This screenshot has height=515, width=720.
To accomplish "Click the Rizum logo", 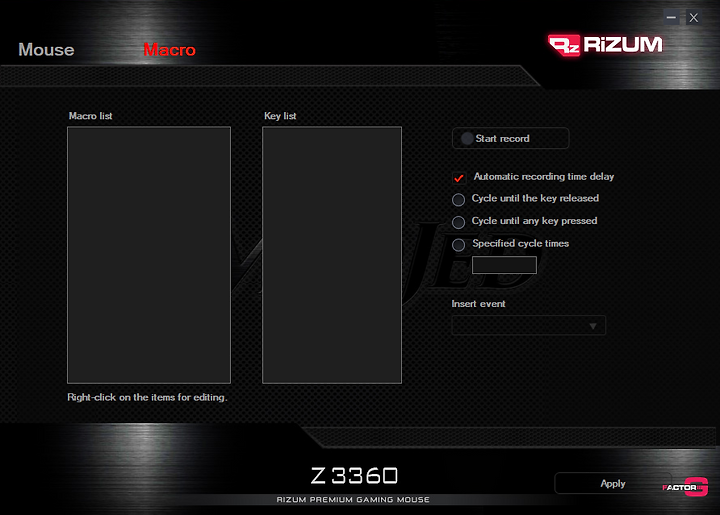I will click(x=605, y=45).
